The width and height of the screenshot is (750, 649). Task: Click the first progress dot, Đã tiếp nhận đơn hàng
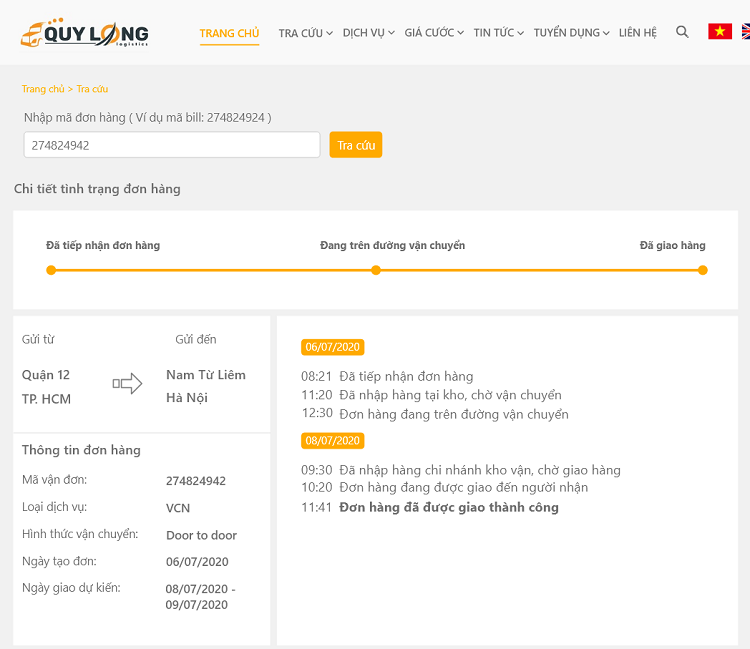click(x=51, y=270)
